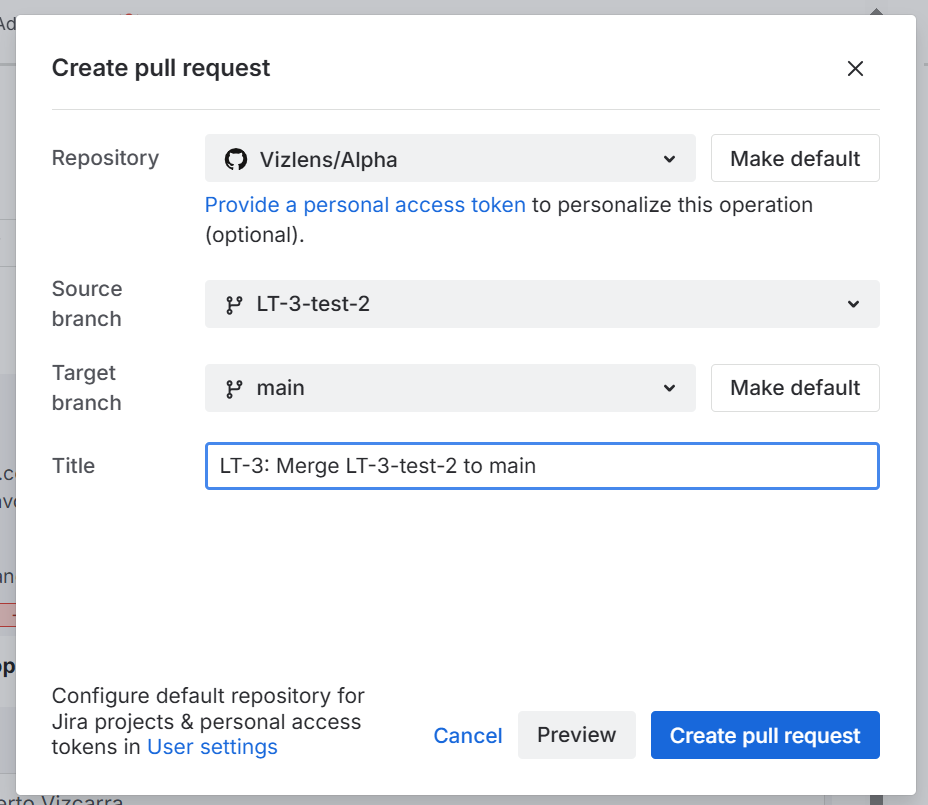Click the Preview button
The height and width of the screenshot is (805, 928).
pos(576,735)
